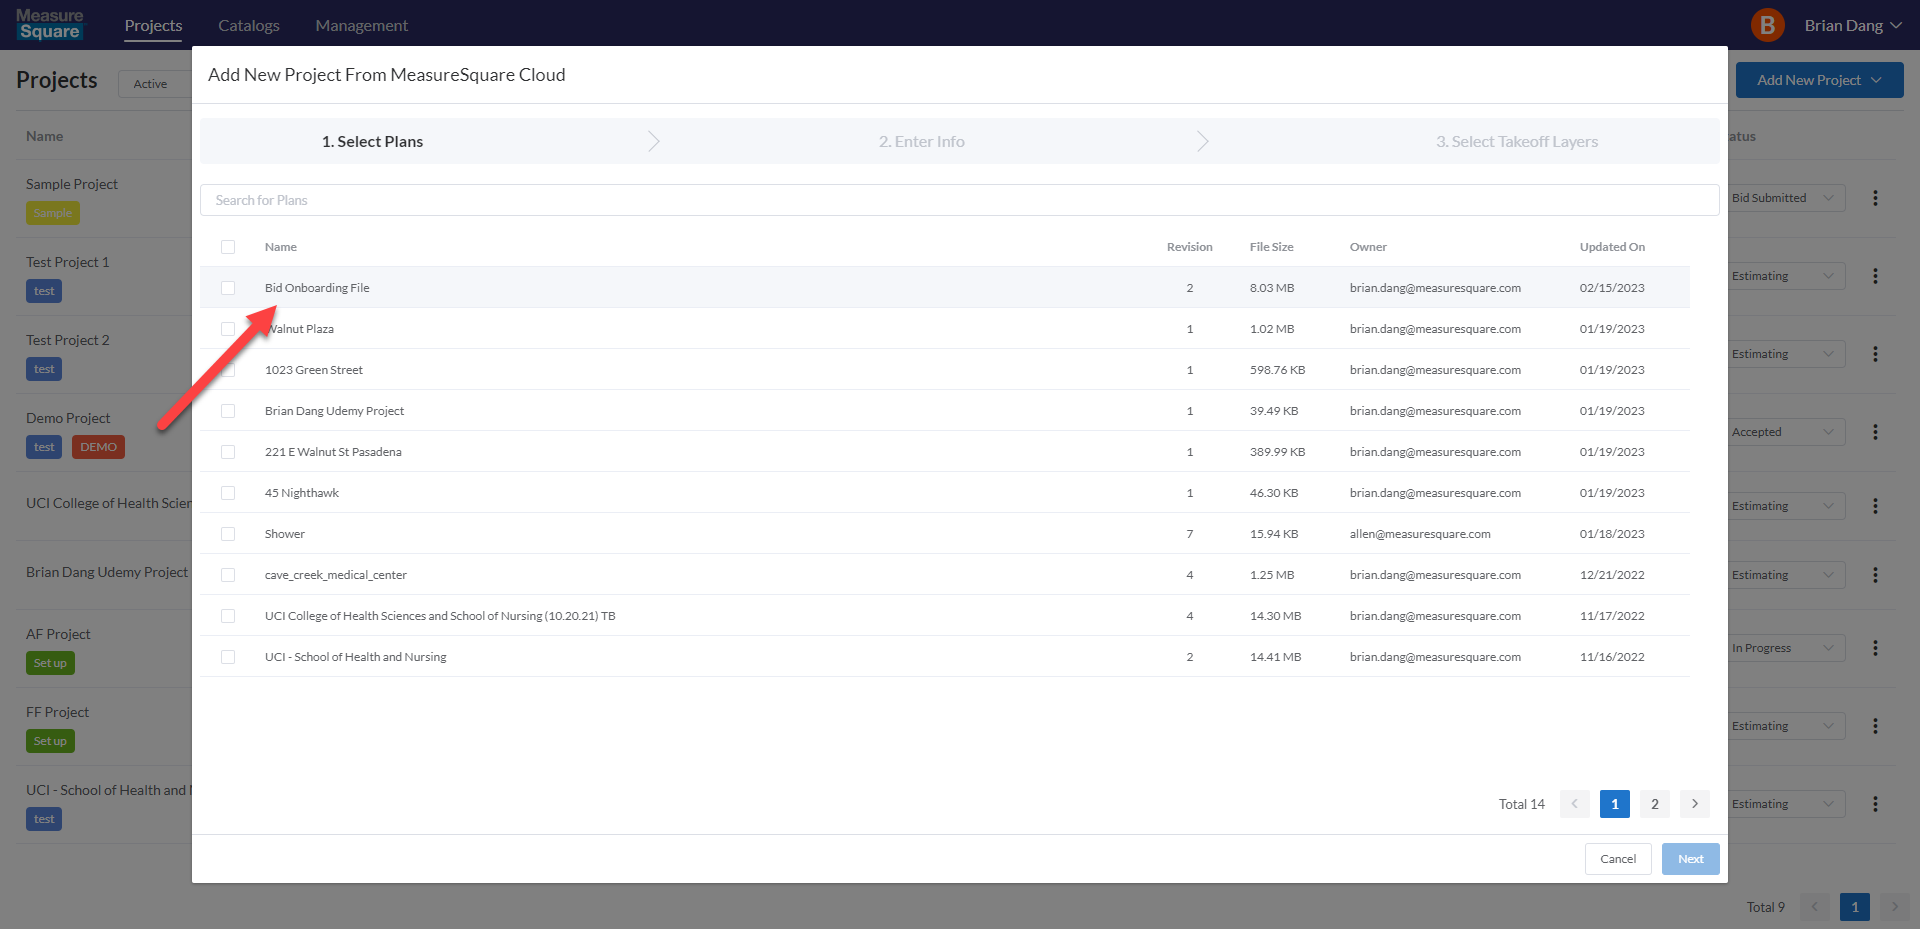This screenshot has height=929, width=1920.
Task: Open Test Project 1 in background list
Action: coord(68,262)
